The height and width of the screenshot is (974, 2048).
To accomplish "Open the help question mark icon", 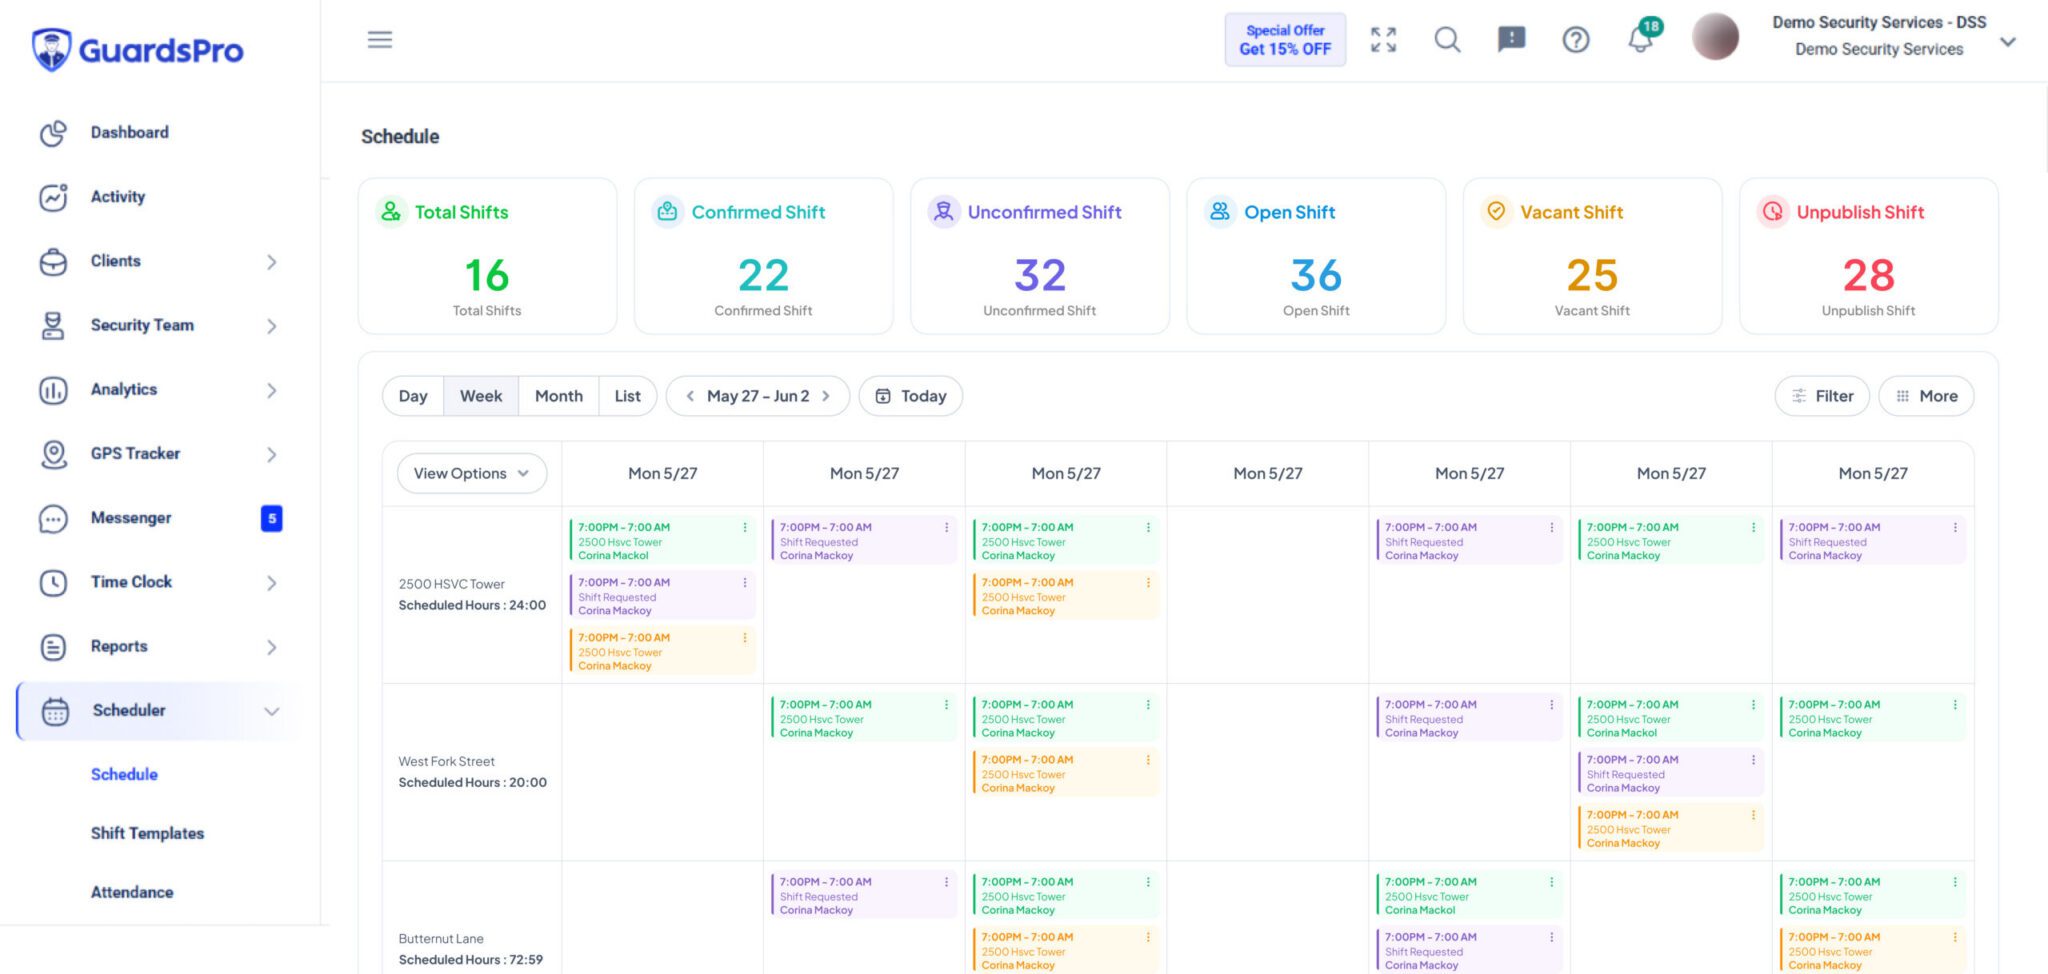I will click(x=1576, y=40).
